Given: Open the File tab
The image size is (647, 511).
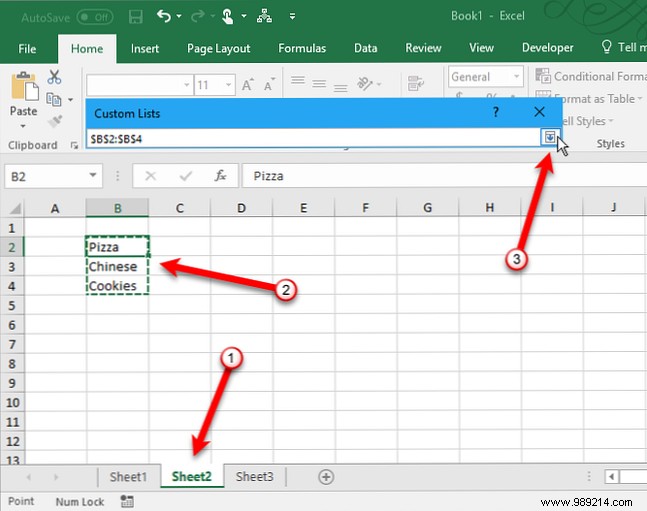Looking at the screenshot, I should point(27,49).
